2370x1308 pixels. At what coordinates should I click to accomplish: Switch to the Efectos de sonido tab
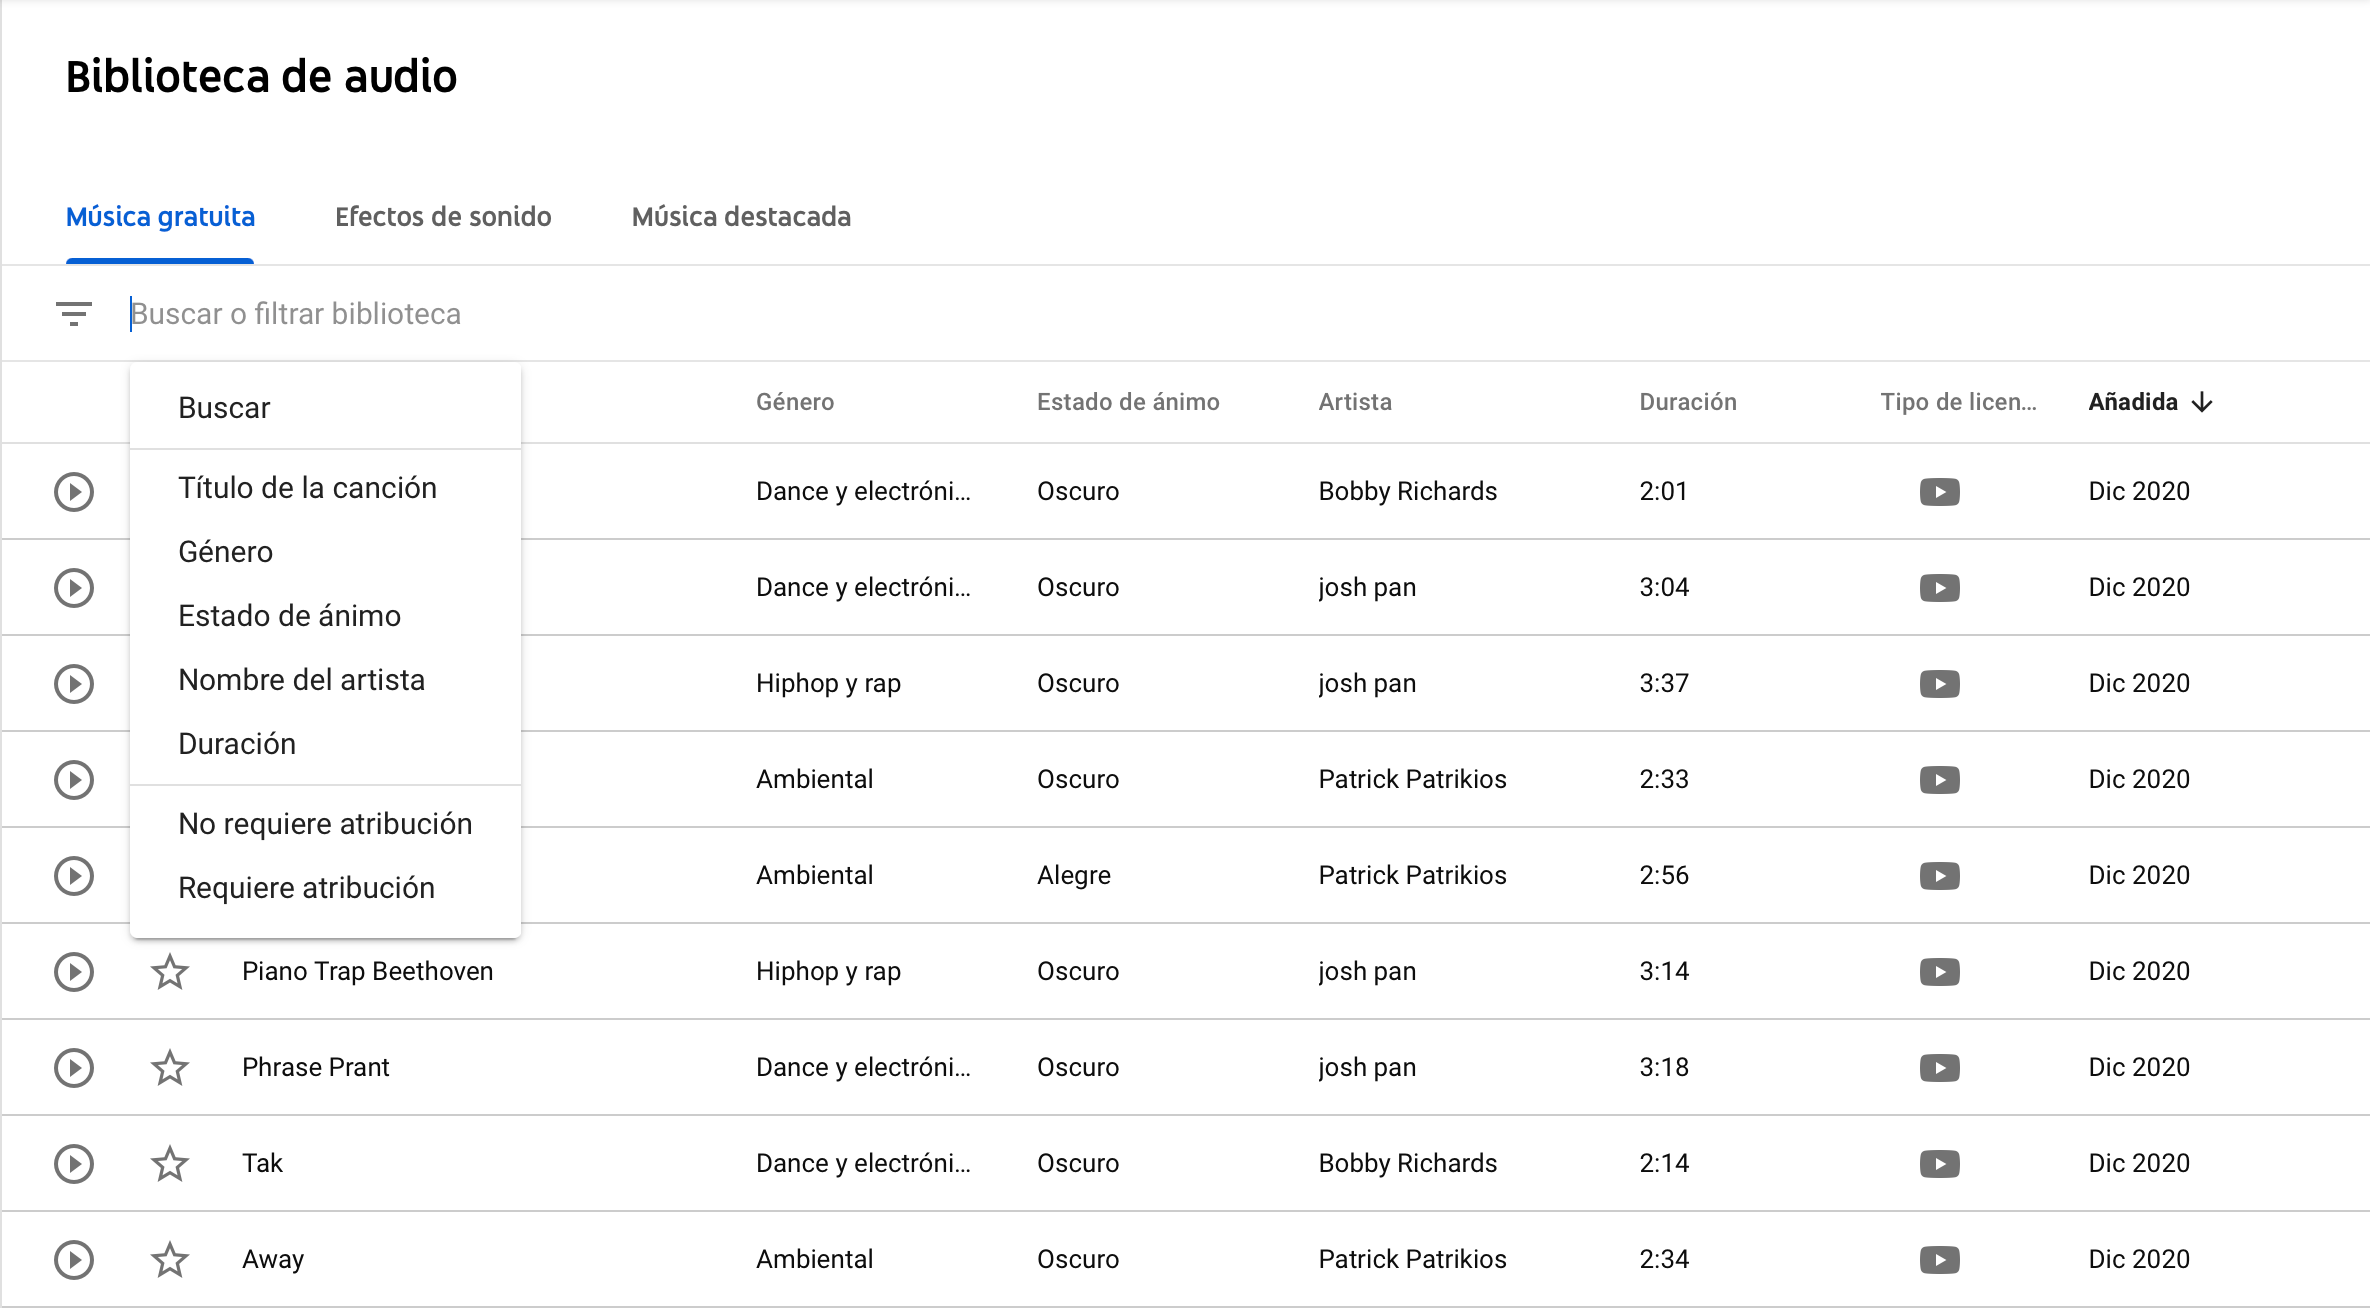point(443,217)
